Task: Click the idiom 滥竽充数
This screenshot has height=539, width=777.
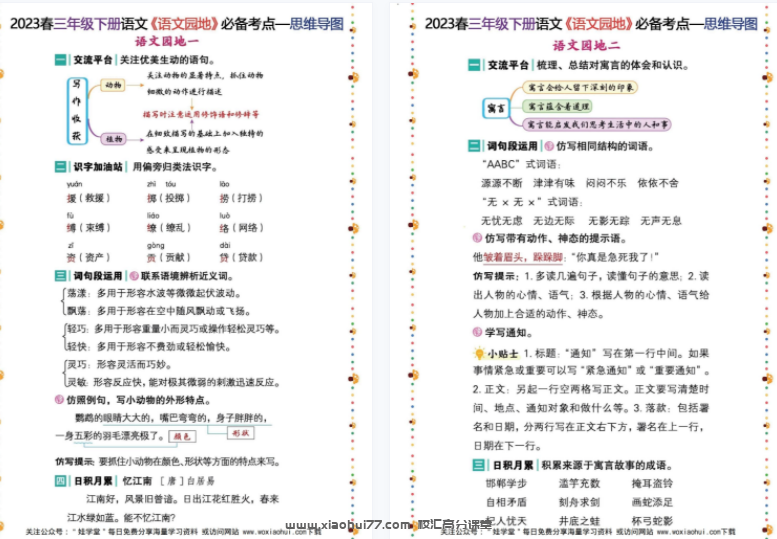Action: click(579, 483)
